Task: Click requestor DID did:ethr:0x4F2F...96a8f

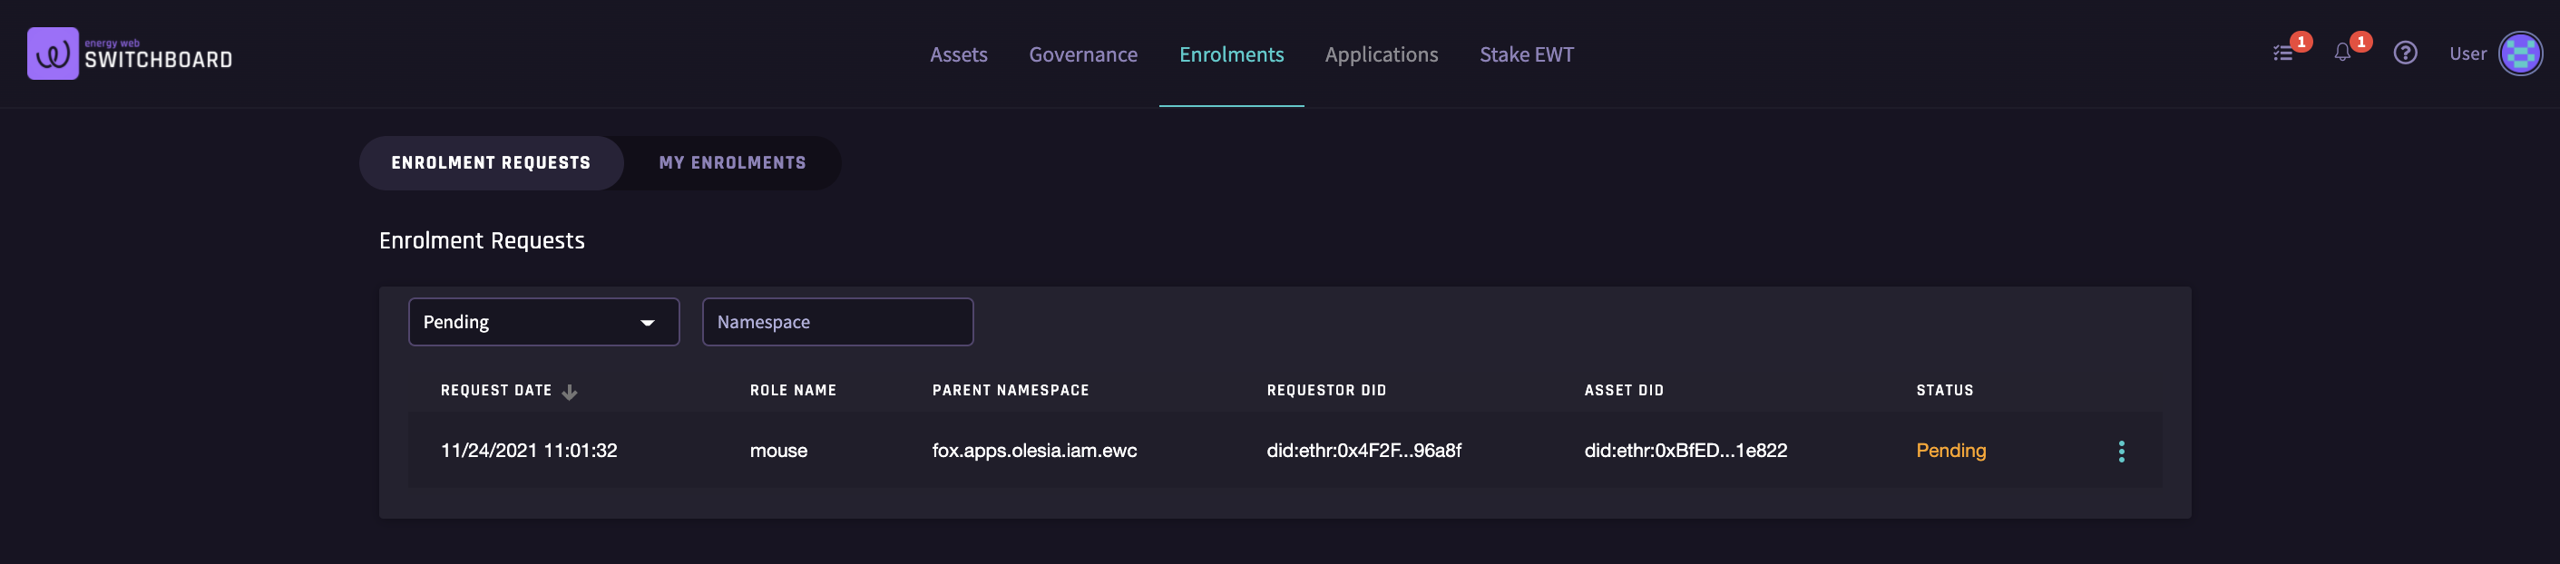Action: tap(1363, 451)
